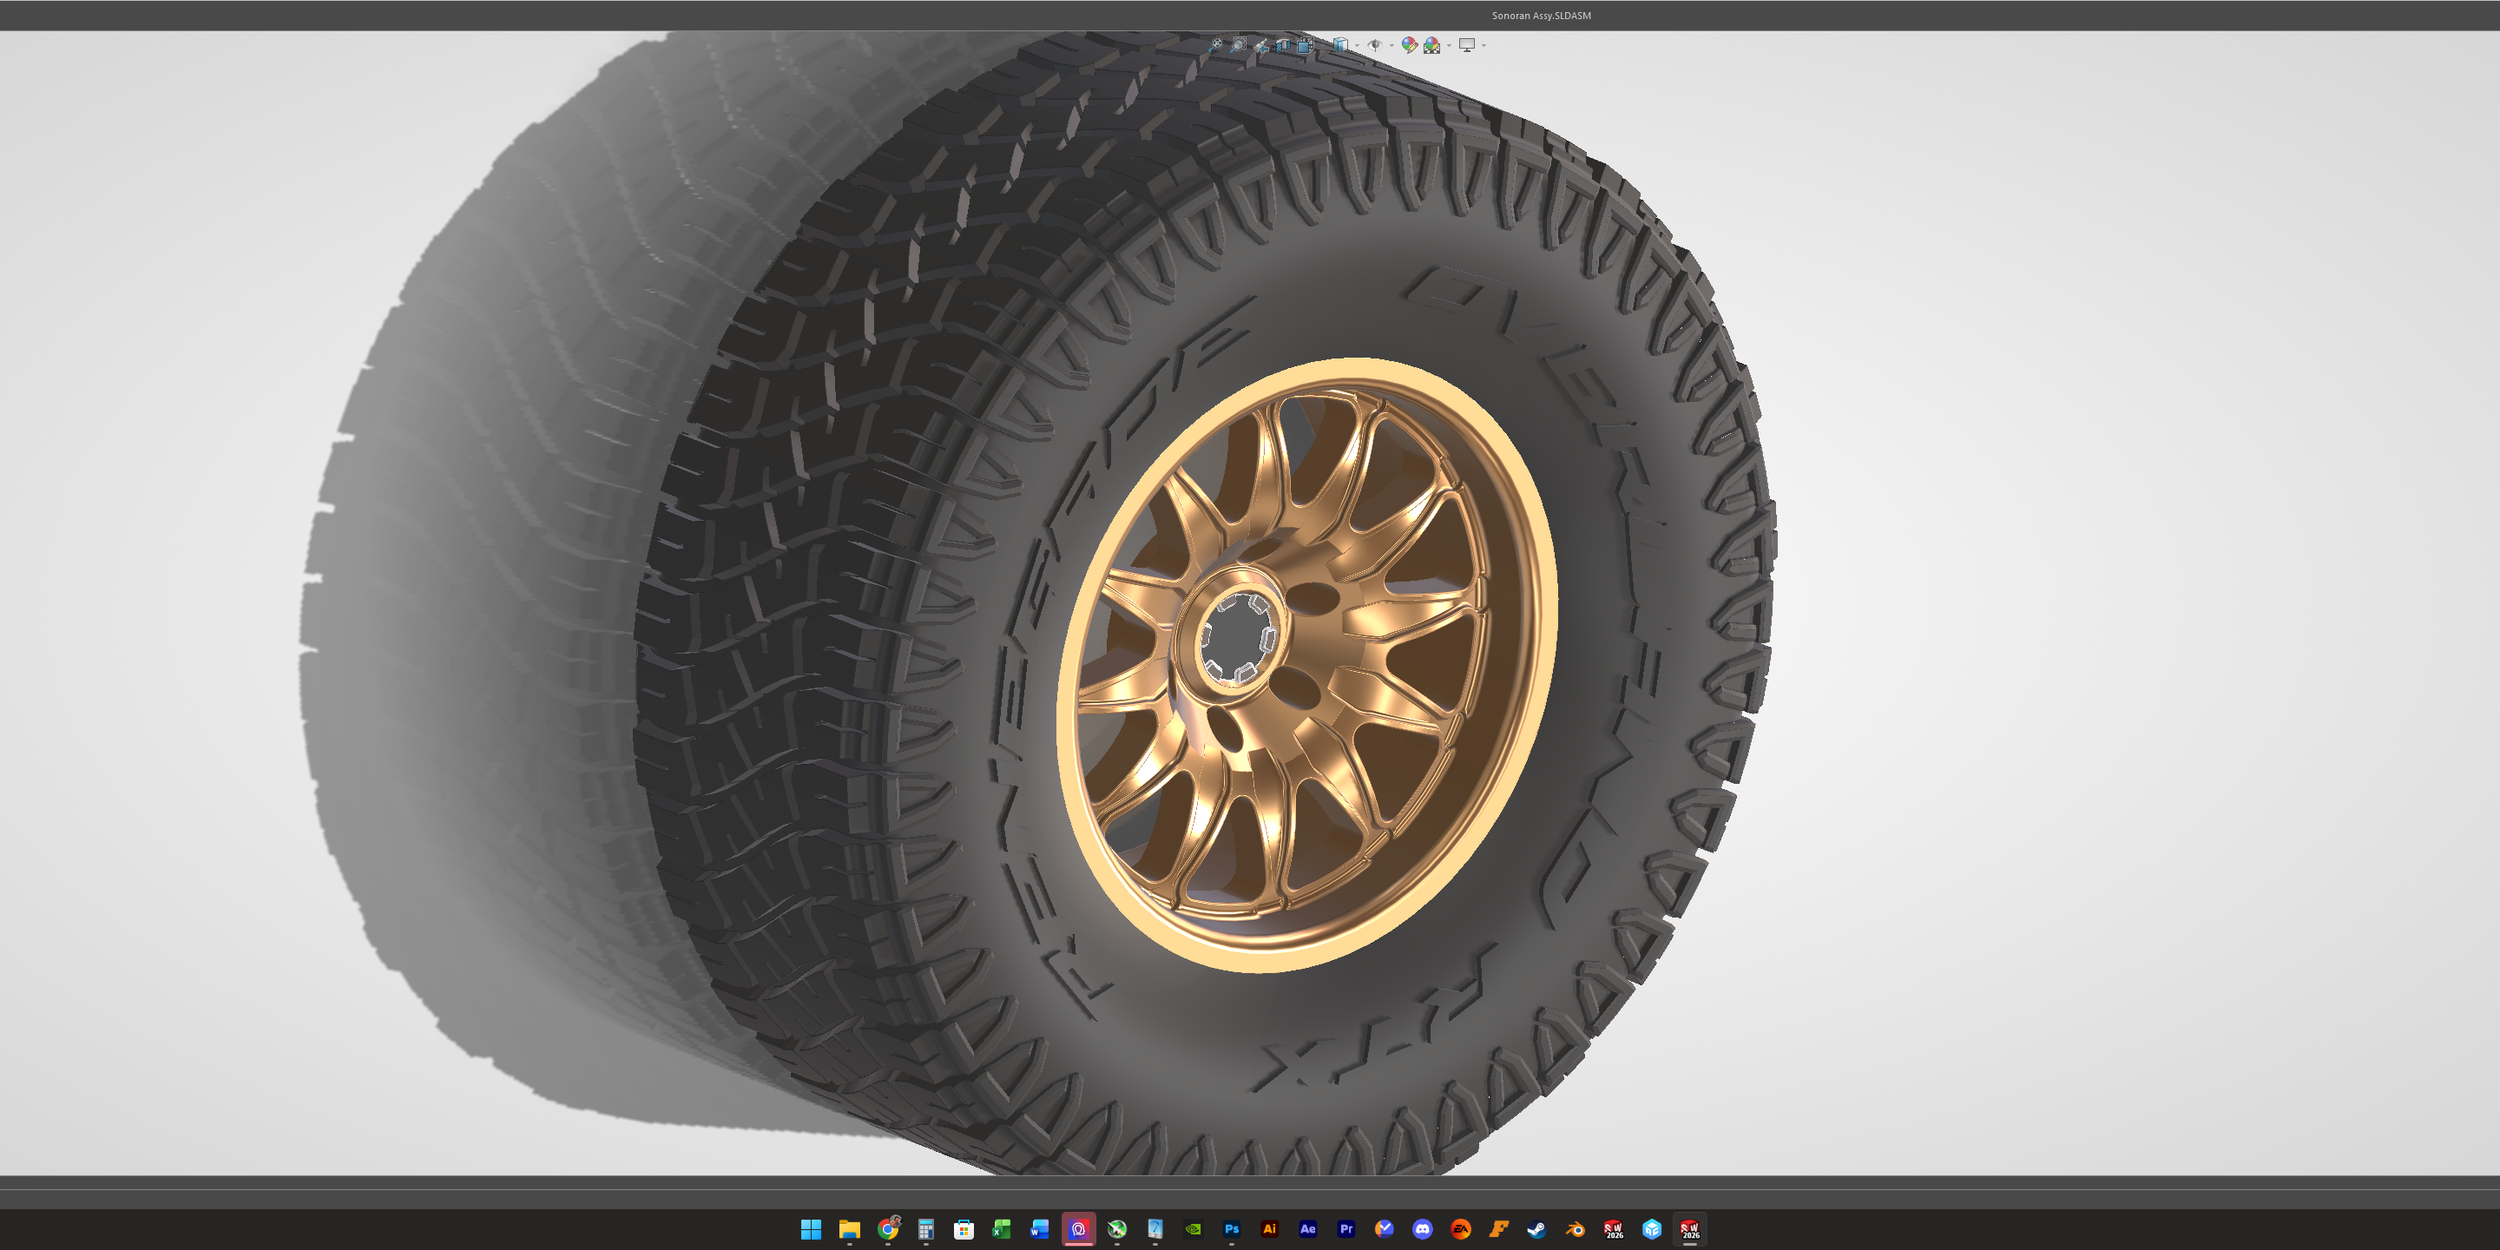Open the EA app from taskbar
The width and height of the screenshot is (2500, 1250).
pos(1460,1229)
